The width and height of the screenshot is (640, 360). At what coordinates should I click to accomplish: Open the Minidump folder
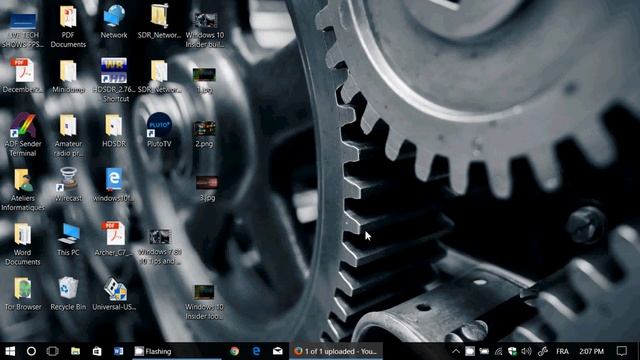click(68, 77)
